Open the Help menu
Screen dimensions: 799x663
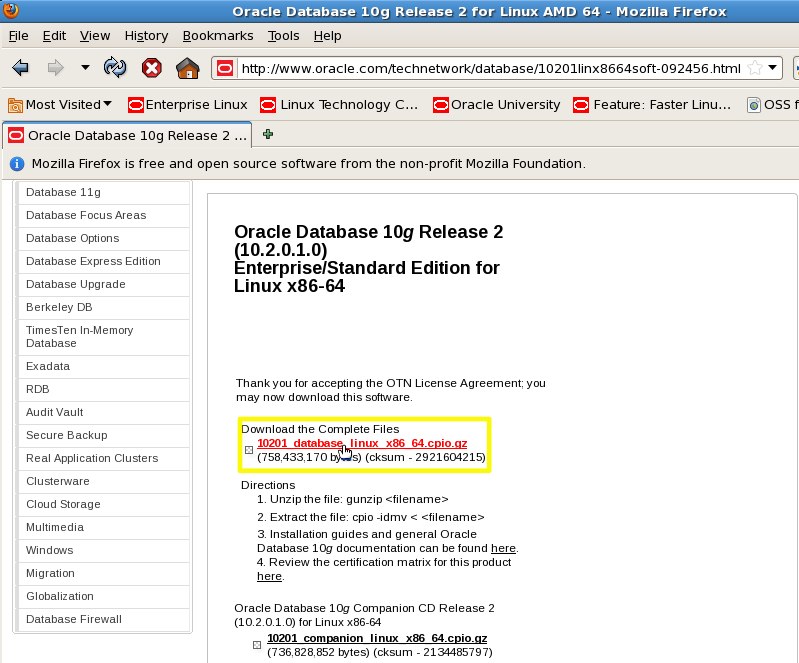pos(327,36)
